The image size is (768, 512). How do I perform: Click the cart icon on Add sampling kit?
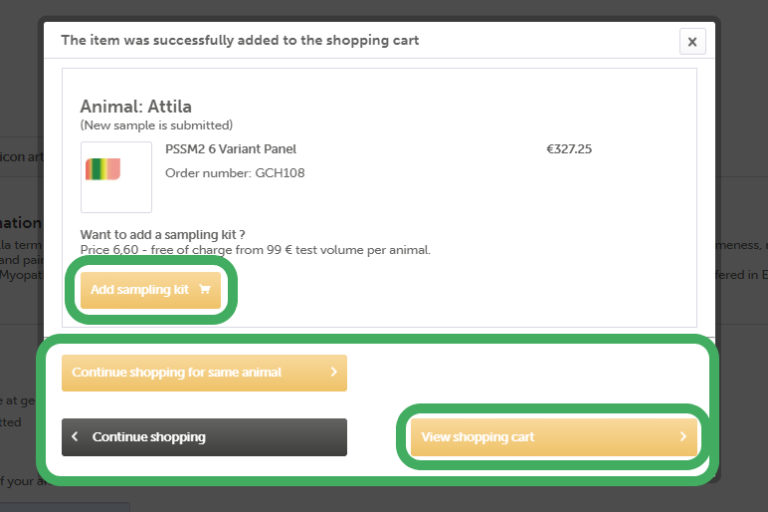205,290
